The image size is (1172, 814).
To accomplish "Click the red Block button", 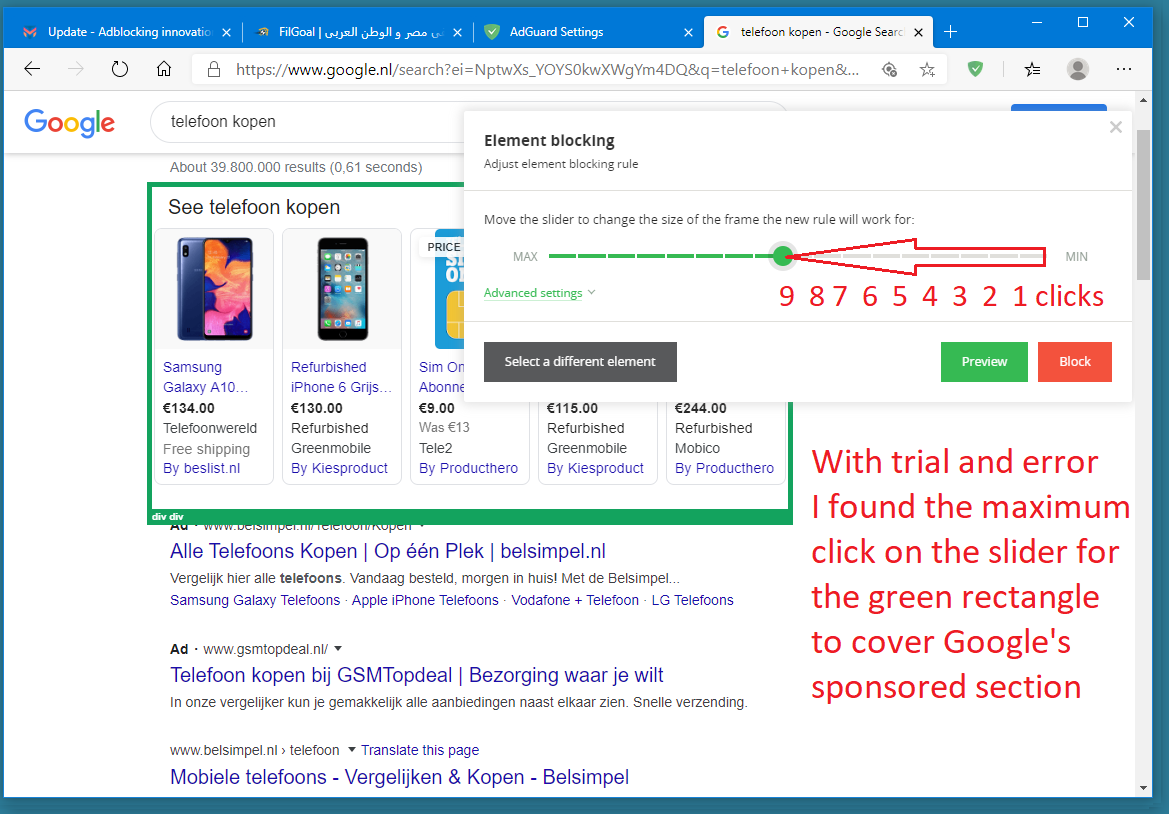I will click(x=1075, y=362).
